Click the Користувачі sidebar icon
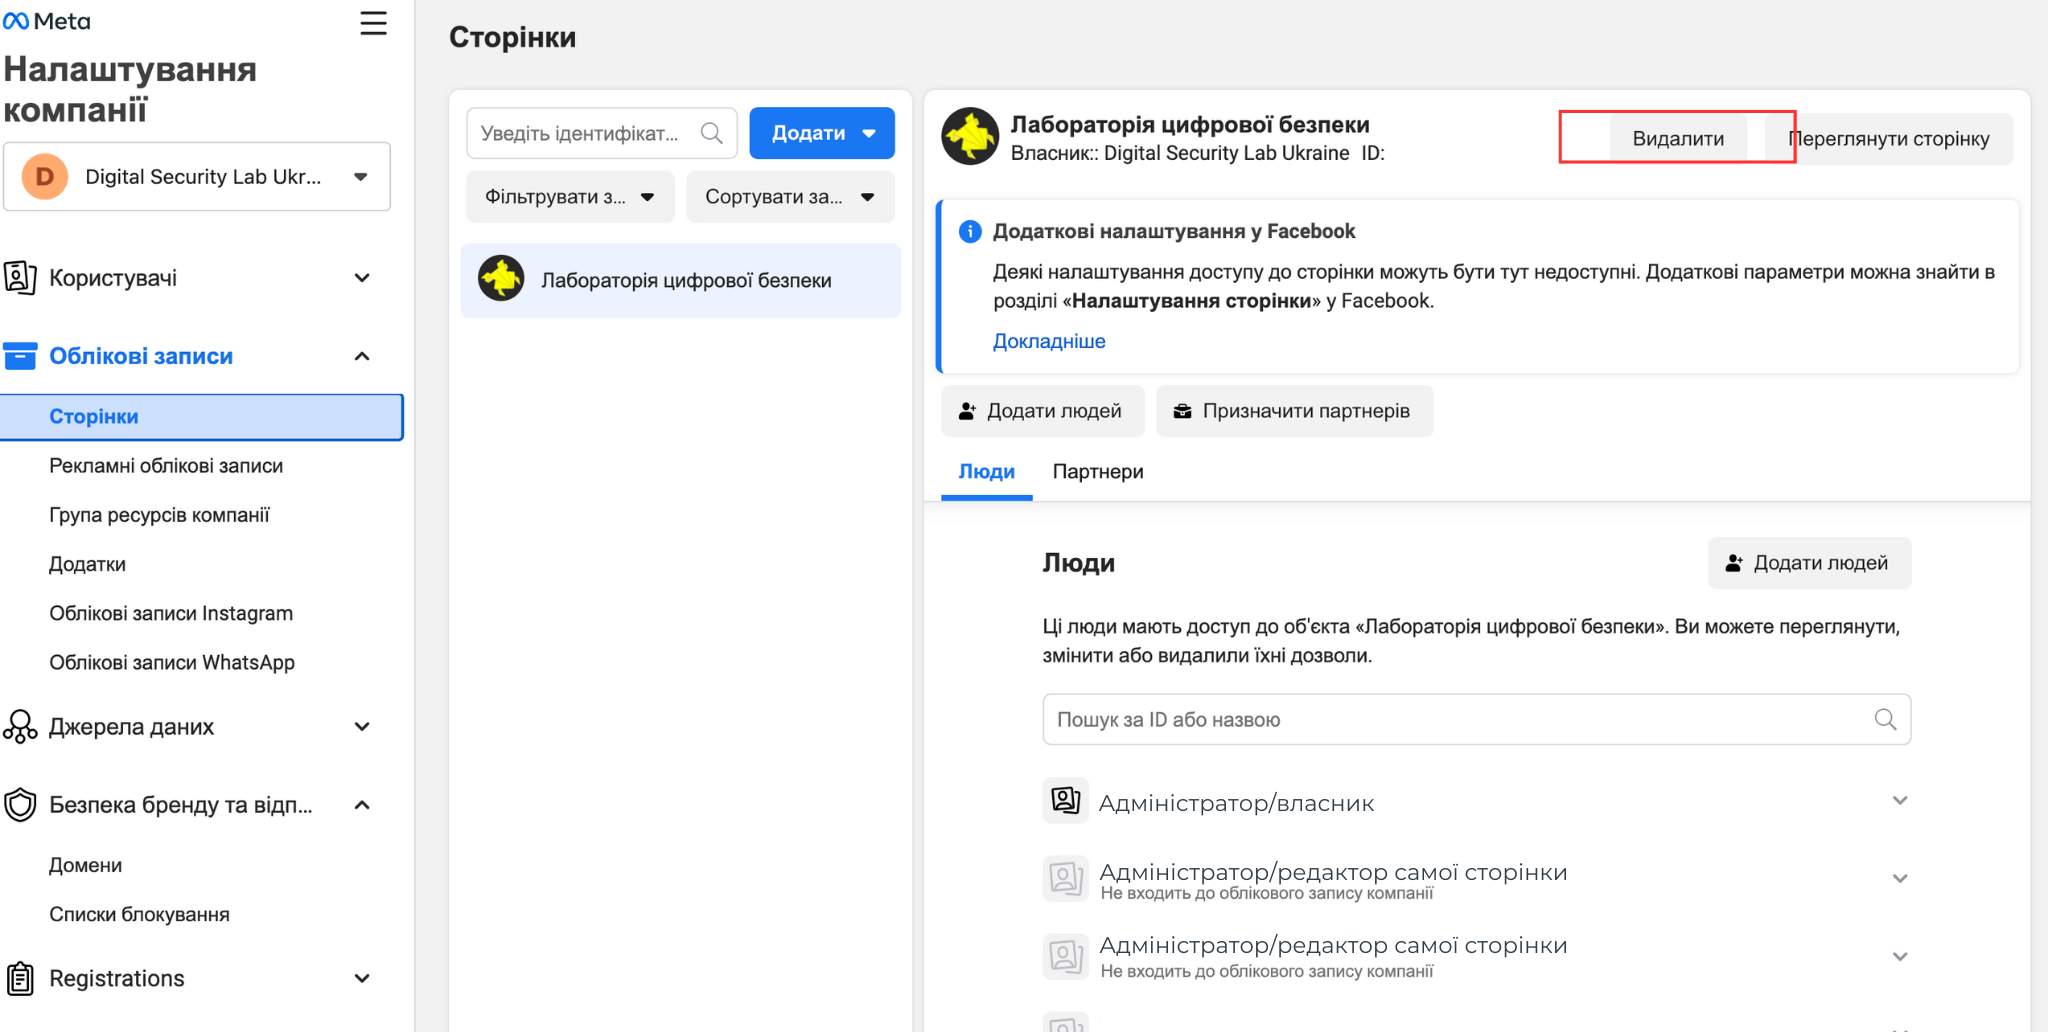The image size is (2048, 1032). (x=20, y=277)
